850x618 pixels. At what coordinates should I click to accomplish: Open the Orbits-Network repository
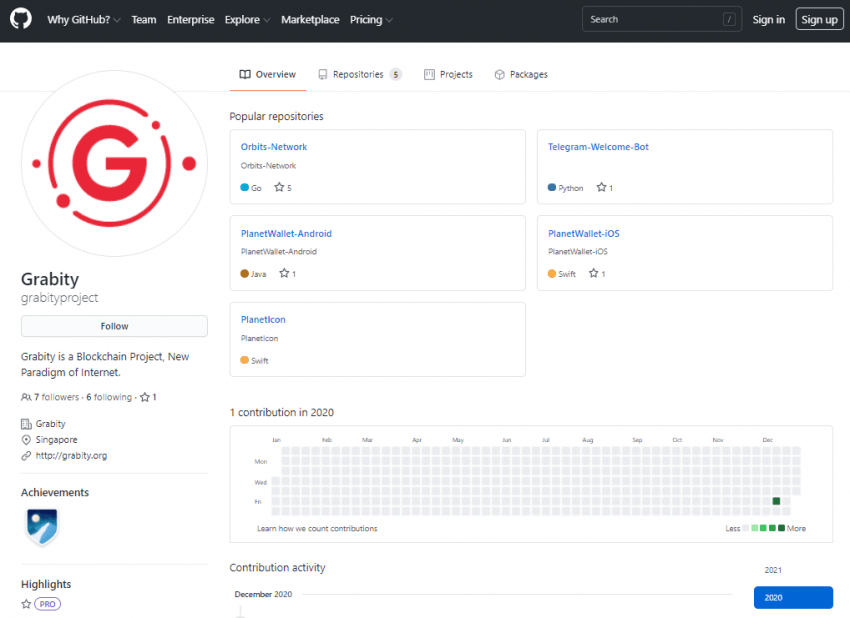pos(274,146)
